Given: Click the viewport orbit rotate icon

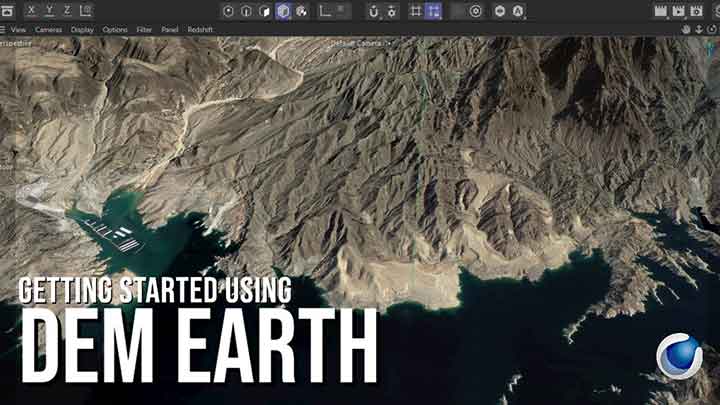Looking at the screenshot, I should pyautogui.click(x=712, y=29).
